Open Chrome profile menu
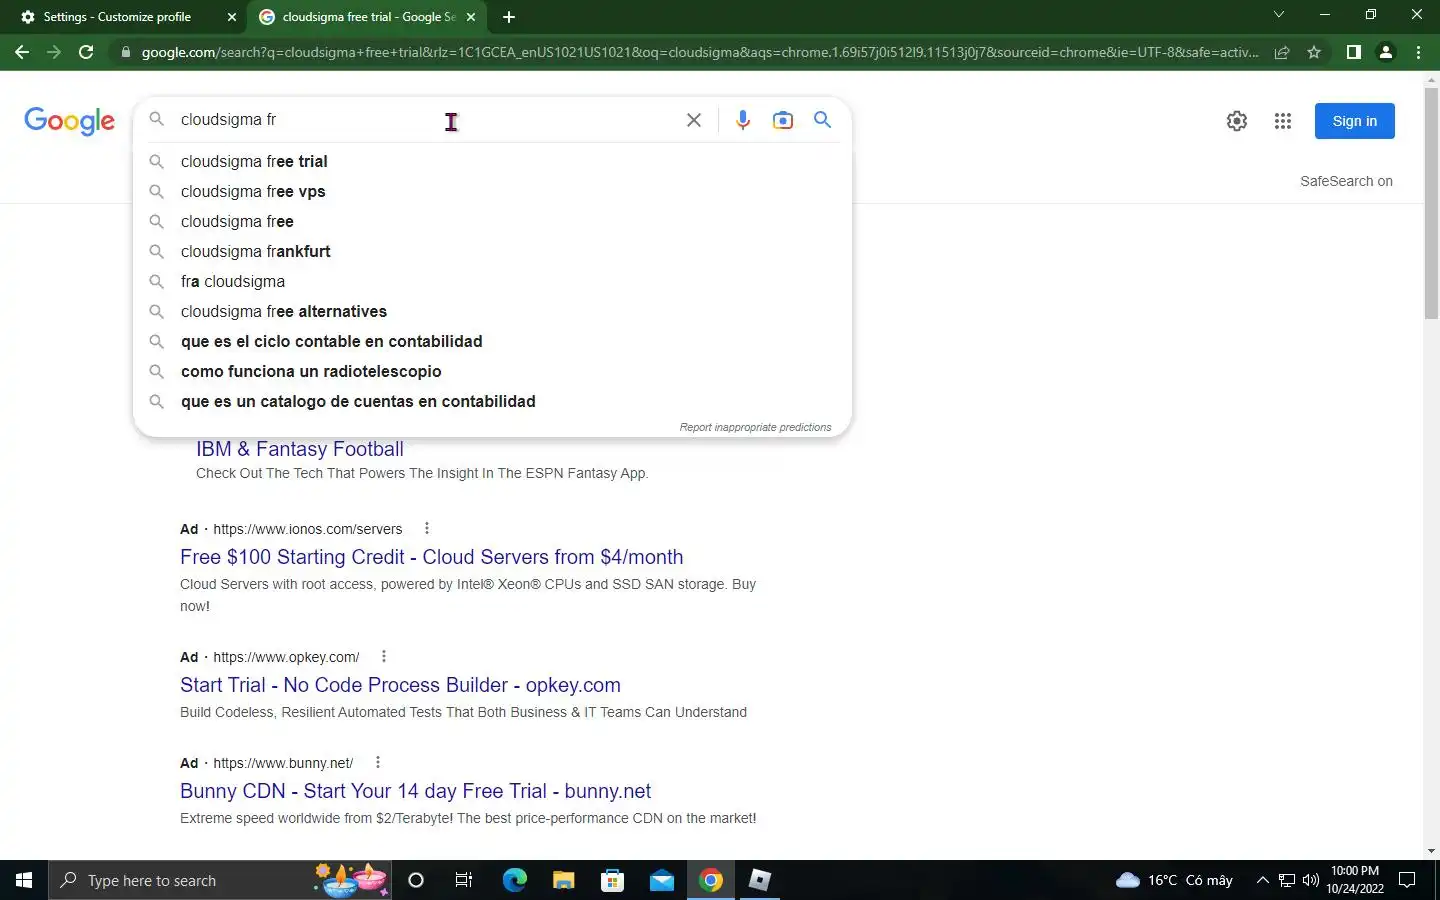1440x900 pixels. (x=1386, y=52)
